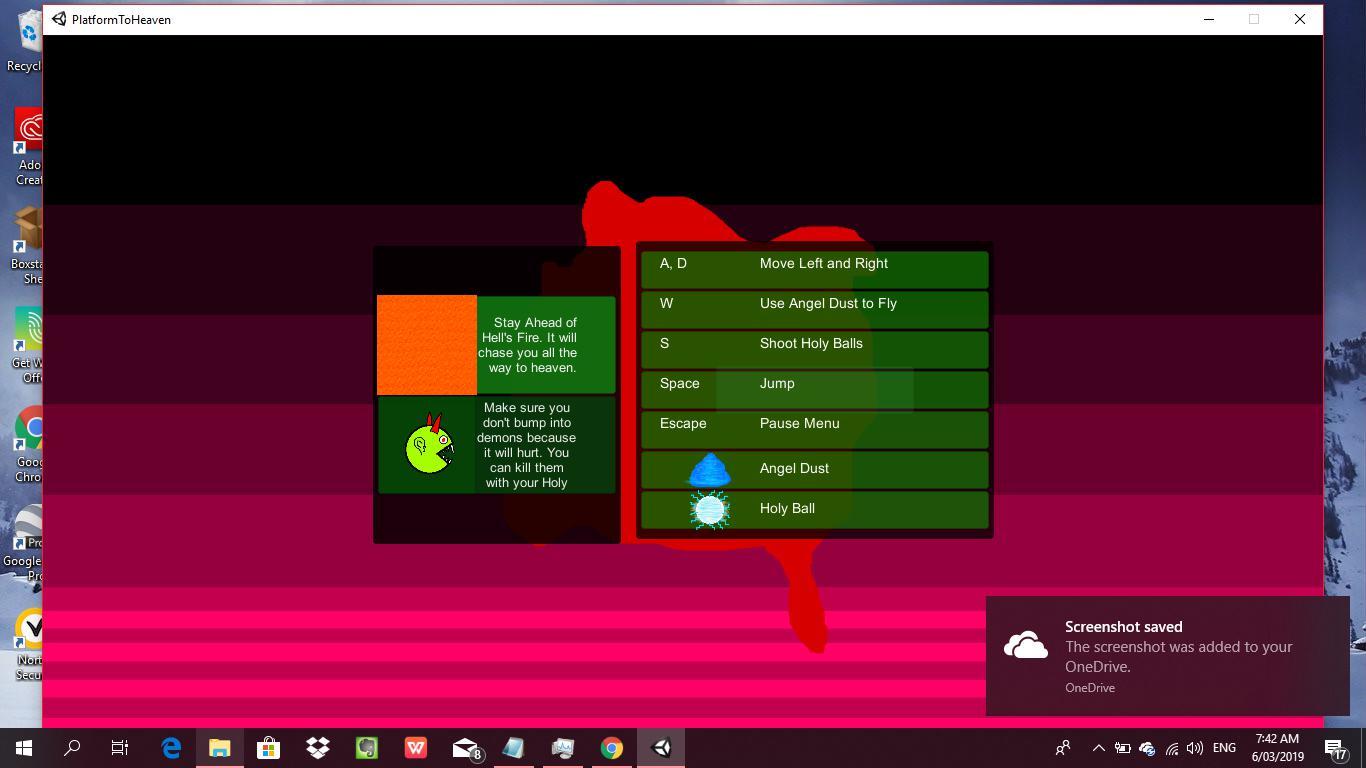The height and width of the screenshot is (768, 1366).
Task: Open the Windows Start menu
Action: 23,748
